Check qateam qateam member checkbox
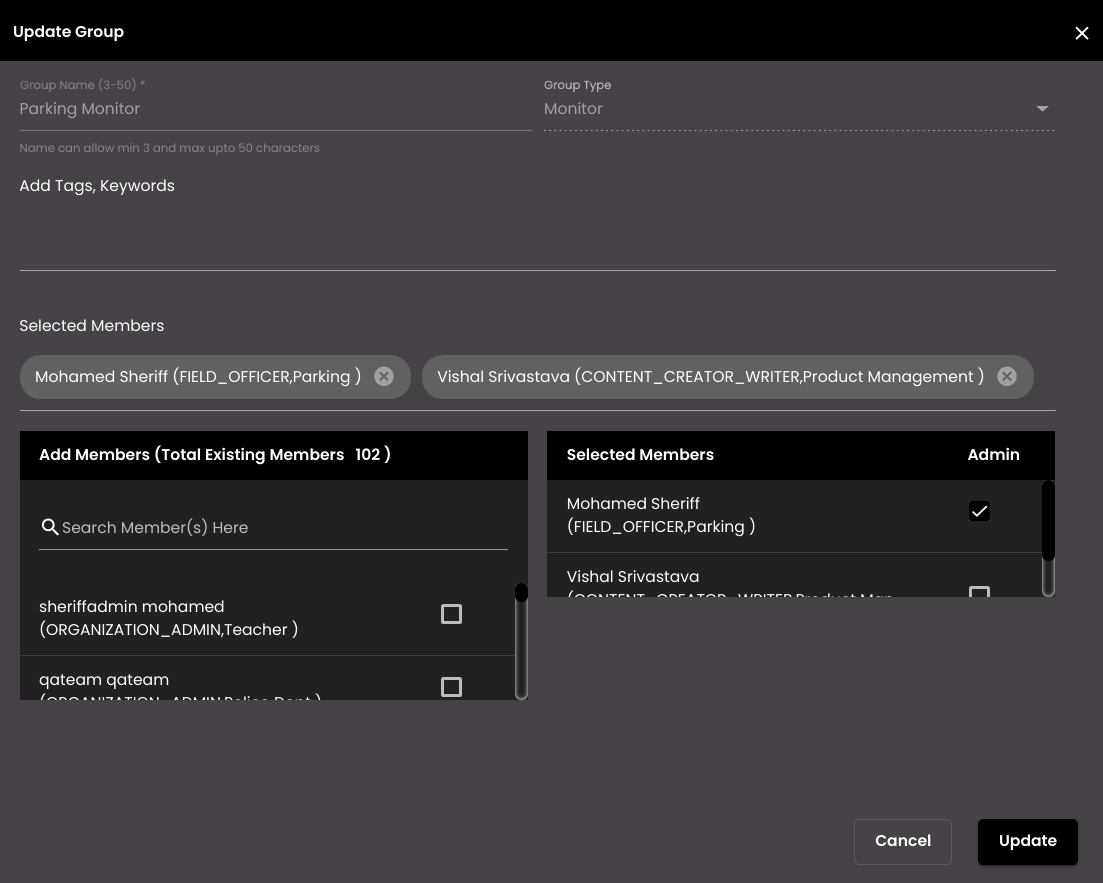Image resolution: width=1103 pixels, height=883 pixels. coord(451,687)
